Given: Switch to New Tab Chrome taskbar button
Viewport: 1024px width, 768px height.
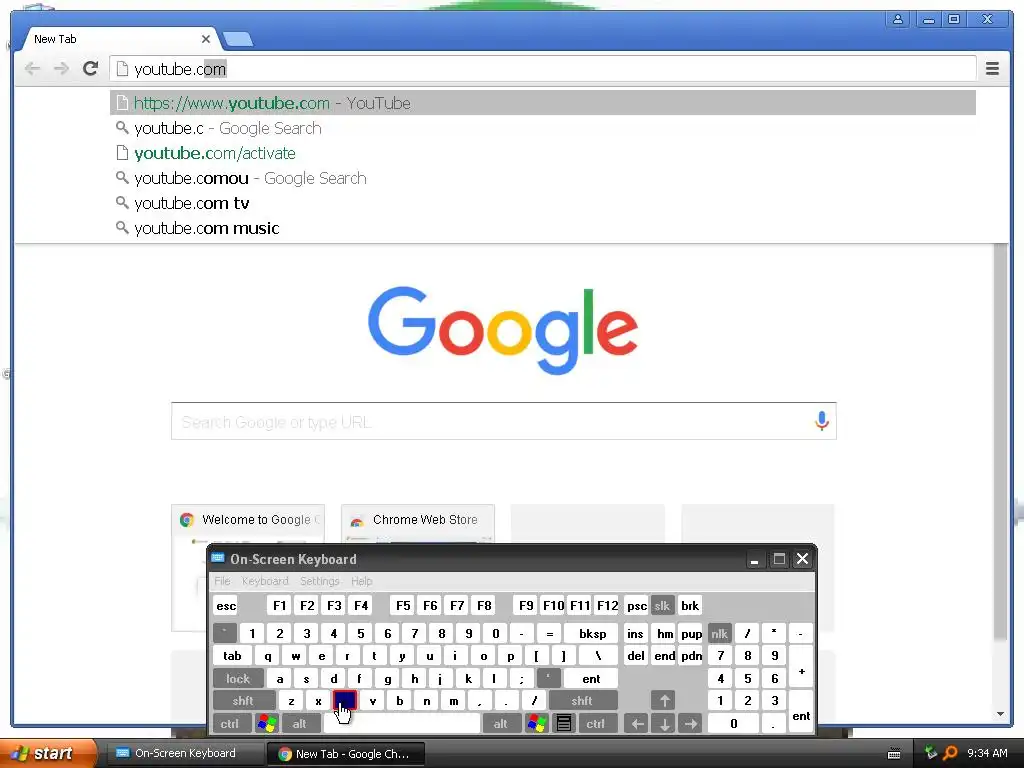Looking at the screenshot, I should tap(345, 754).
